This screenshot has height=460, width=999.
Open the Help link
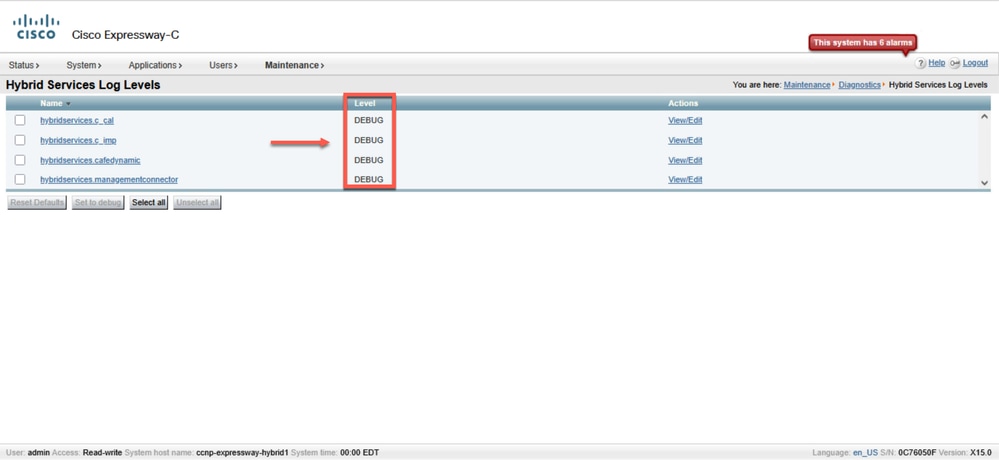tap(937, 63)
